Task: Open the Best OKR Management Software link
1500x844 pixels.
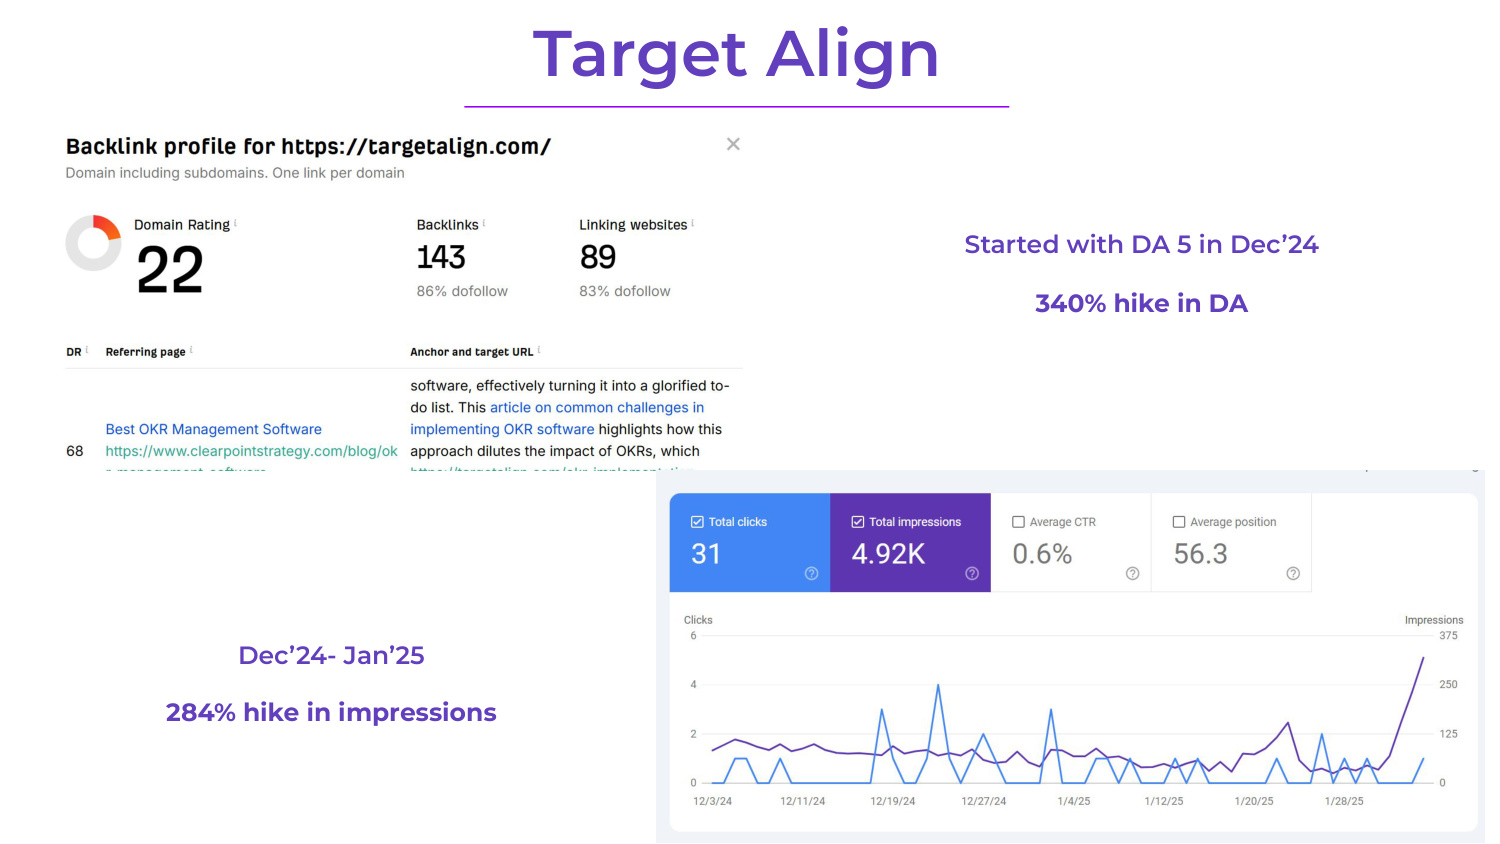Action: (213, 429)
